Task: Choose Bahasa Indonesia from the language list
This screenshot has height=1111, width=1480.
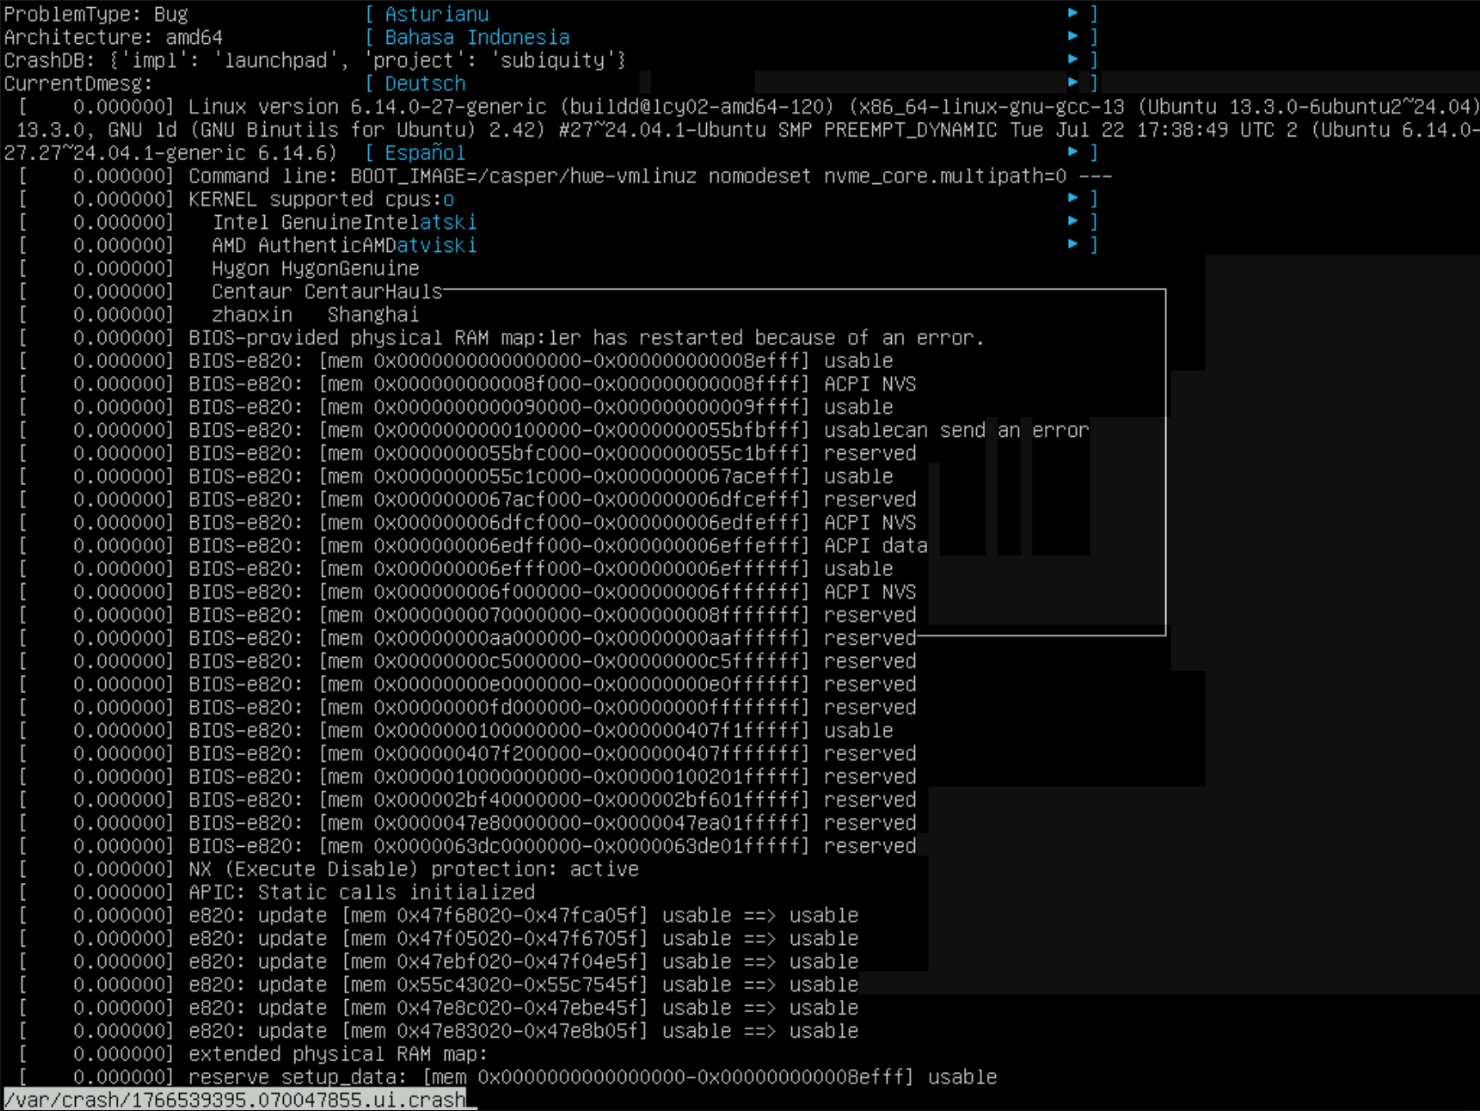Action: [x=476, y=37]
